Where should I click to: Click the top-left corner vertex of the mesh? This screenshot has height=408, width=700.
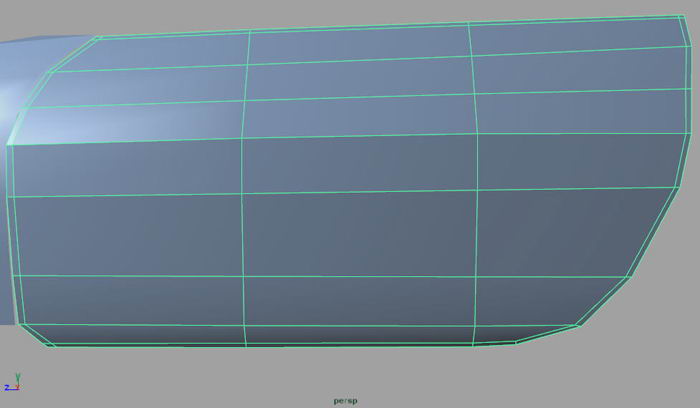point(98,38)
